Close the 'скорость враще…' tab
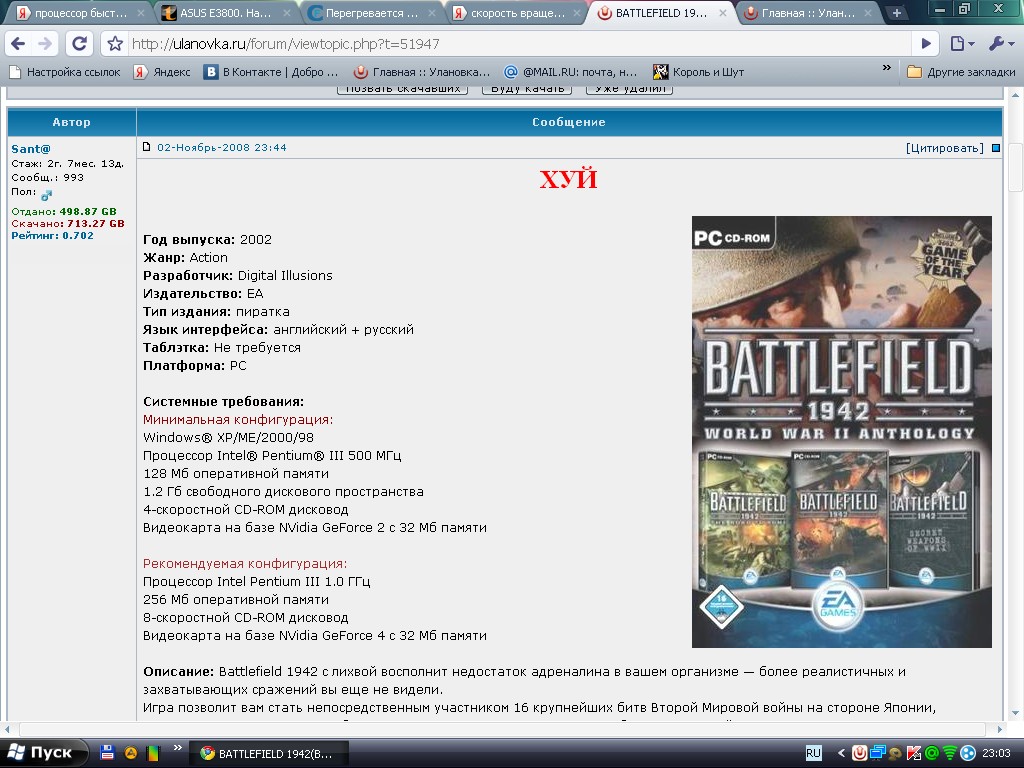This screenshot has height=768, width=1024. [x=577, y=13]
